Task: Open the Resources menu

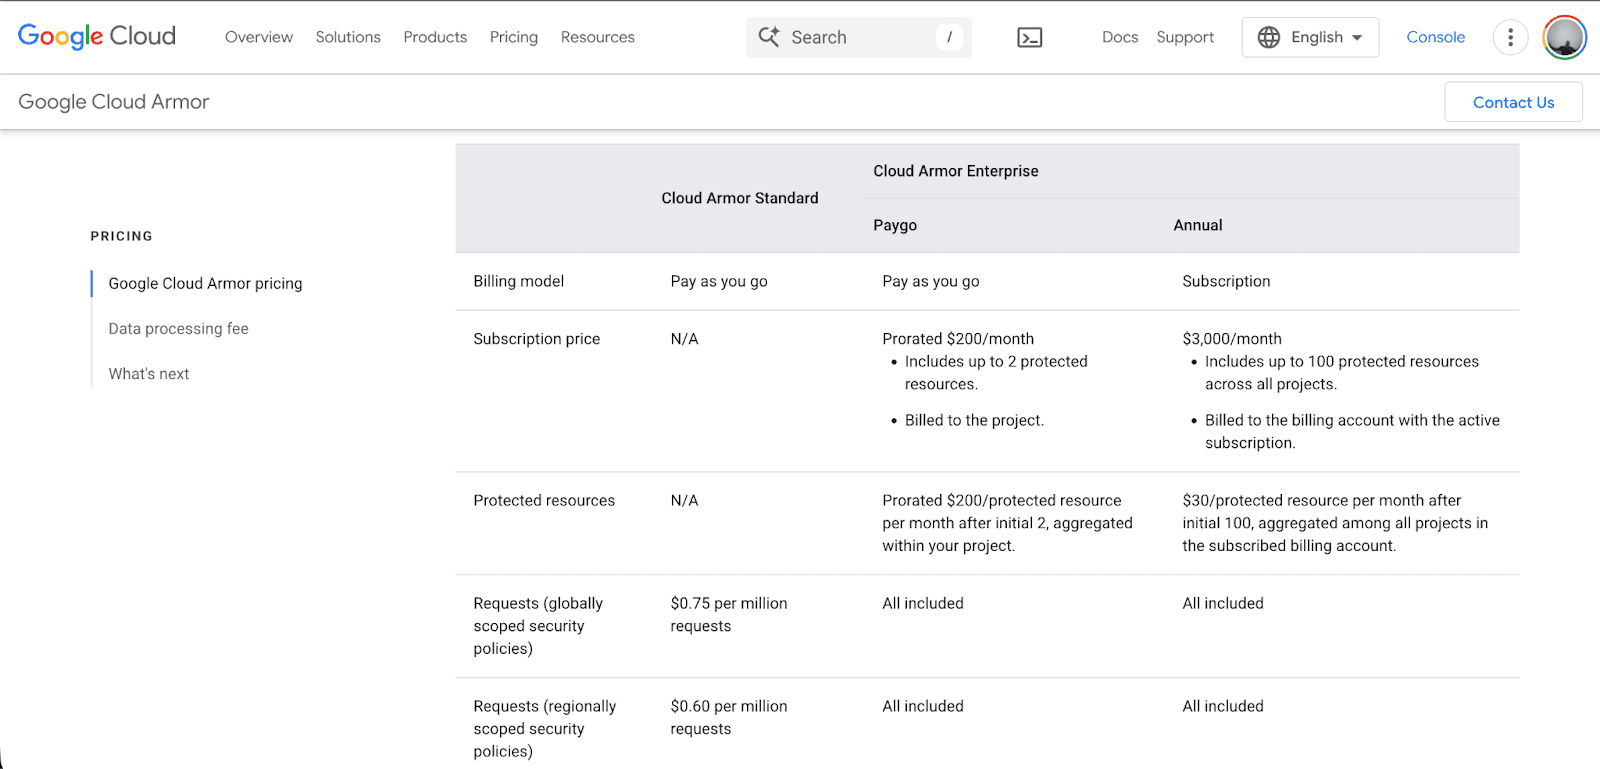Action: [597, 37]
